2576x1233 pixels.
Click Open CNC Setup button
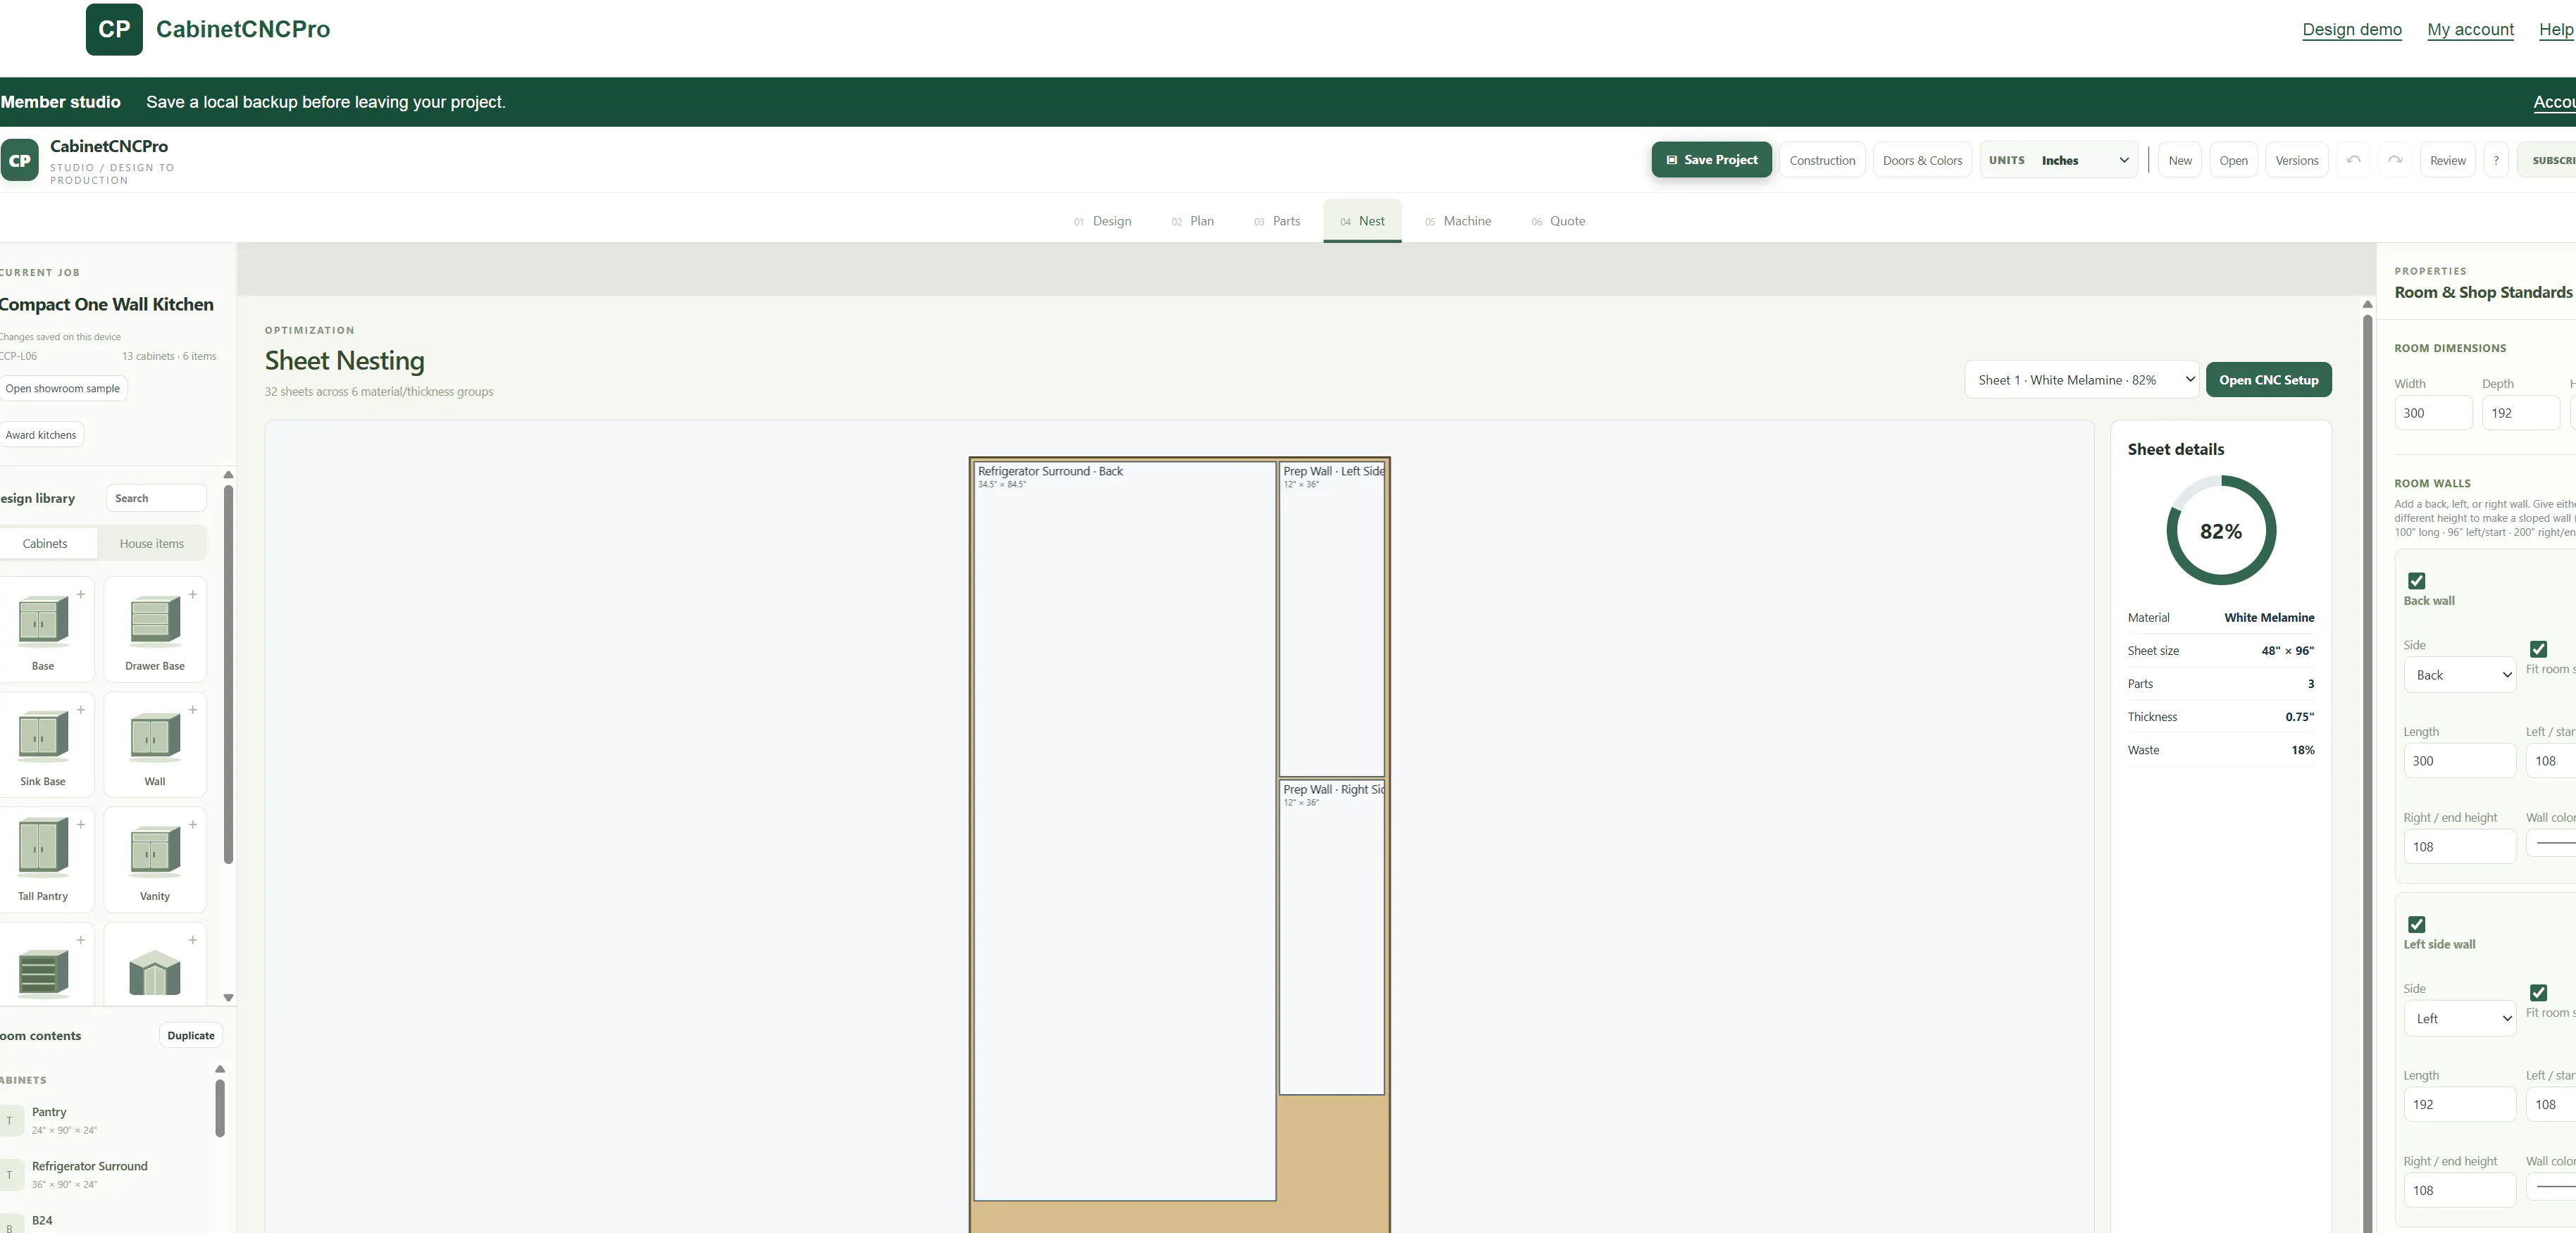[2268, 380]
